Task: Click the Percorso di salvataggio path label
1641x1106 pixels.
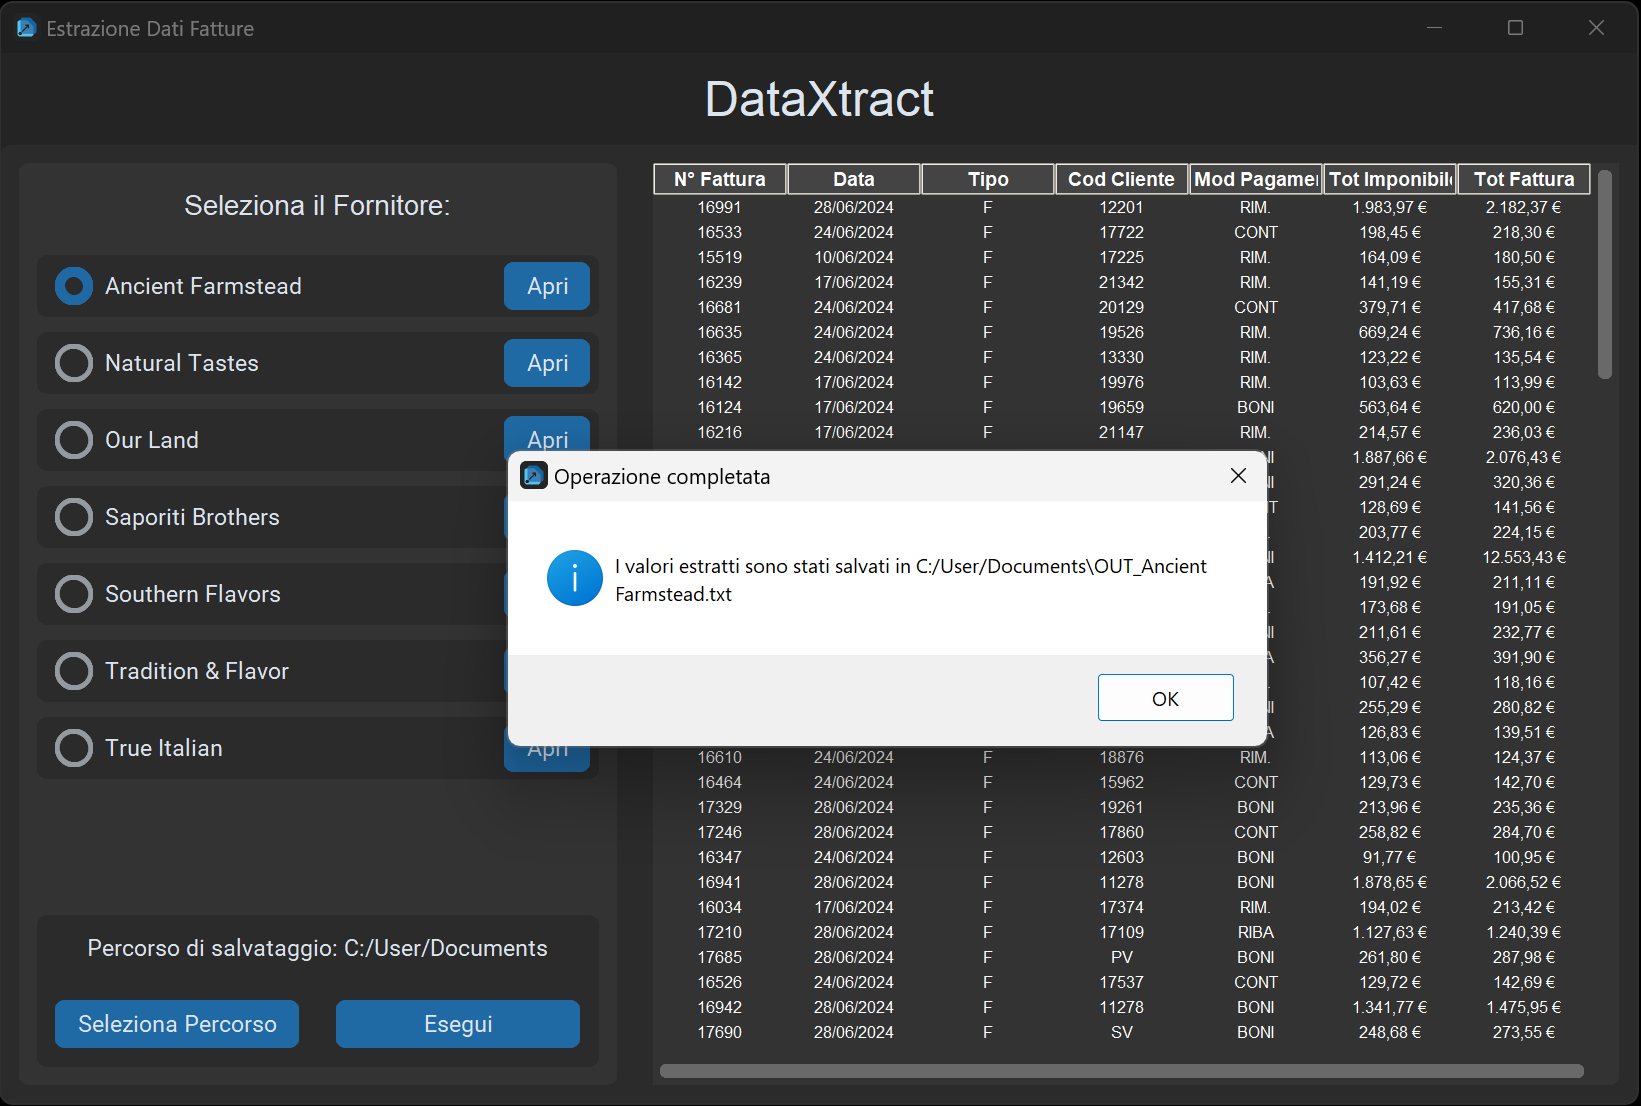Action: click(x=317, y=948)
